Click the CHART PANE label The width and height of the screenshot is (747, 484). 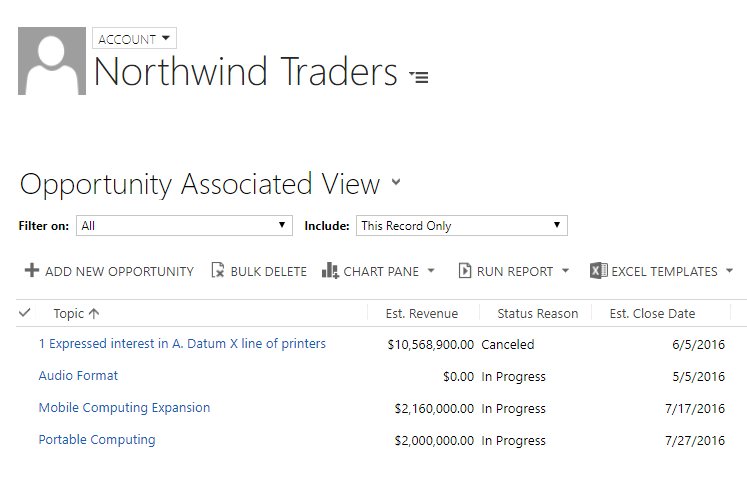pyautogui.click(x=381, y=272)
